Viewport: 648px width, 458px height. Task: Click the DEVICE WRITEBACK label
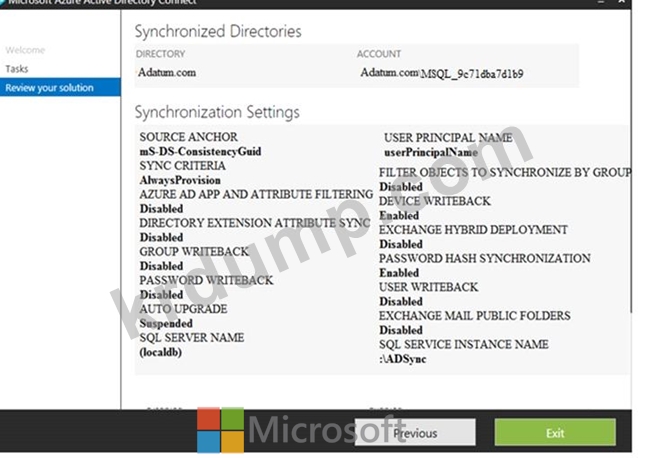pyautogui.click(x=435, y=201)
